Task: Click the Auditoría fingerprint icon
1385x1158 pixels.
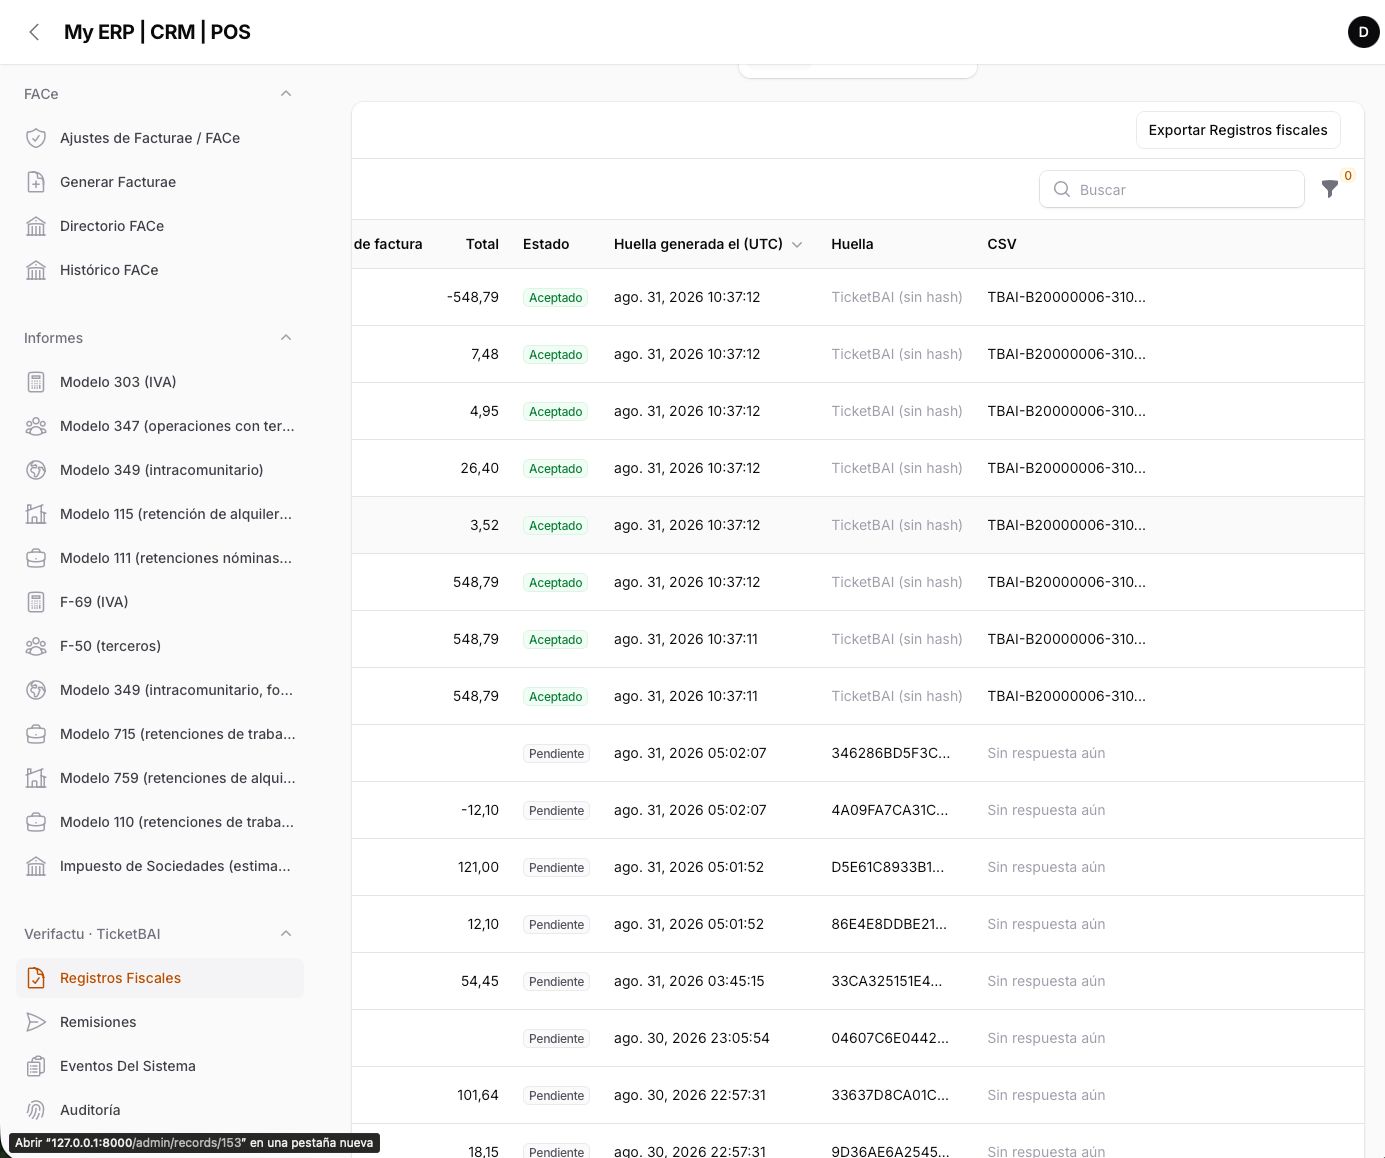Action: tap(36, 1110)
